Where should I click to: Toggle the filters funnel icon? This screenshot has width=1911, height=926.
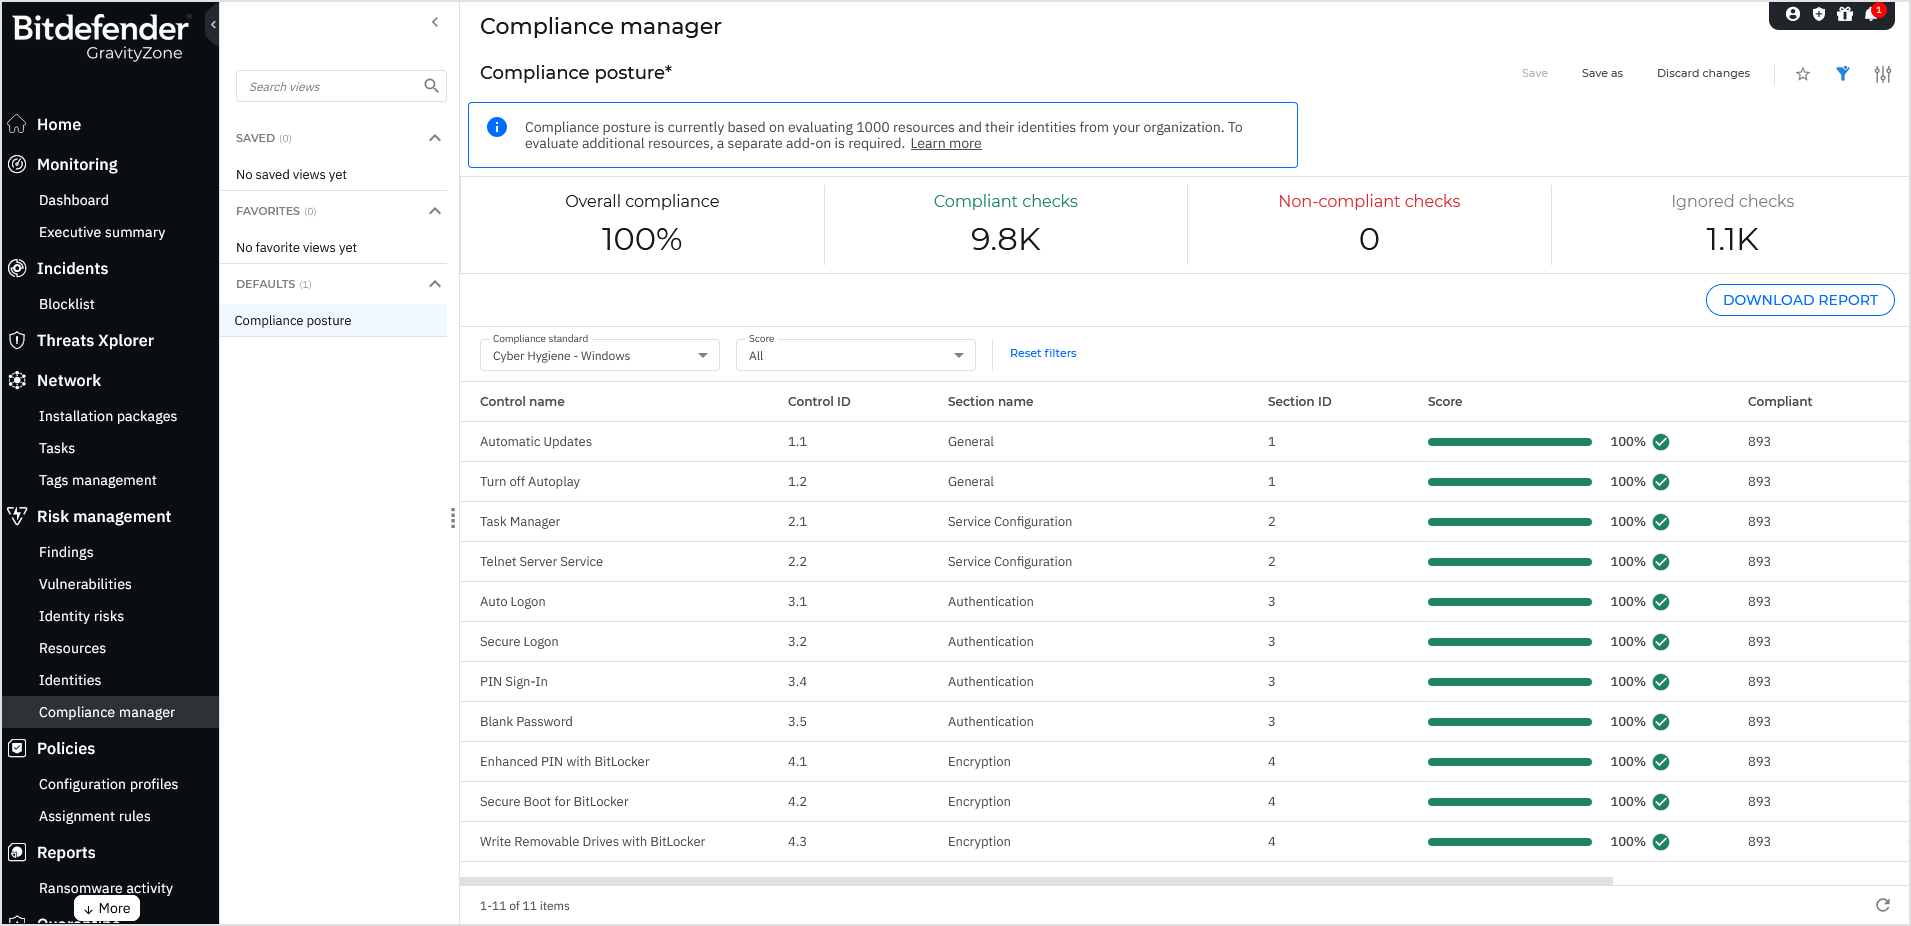click(x=1843, y=73)
